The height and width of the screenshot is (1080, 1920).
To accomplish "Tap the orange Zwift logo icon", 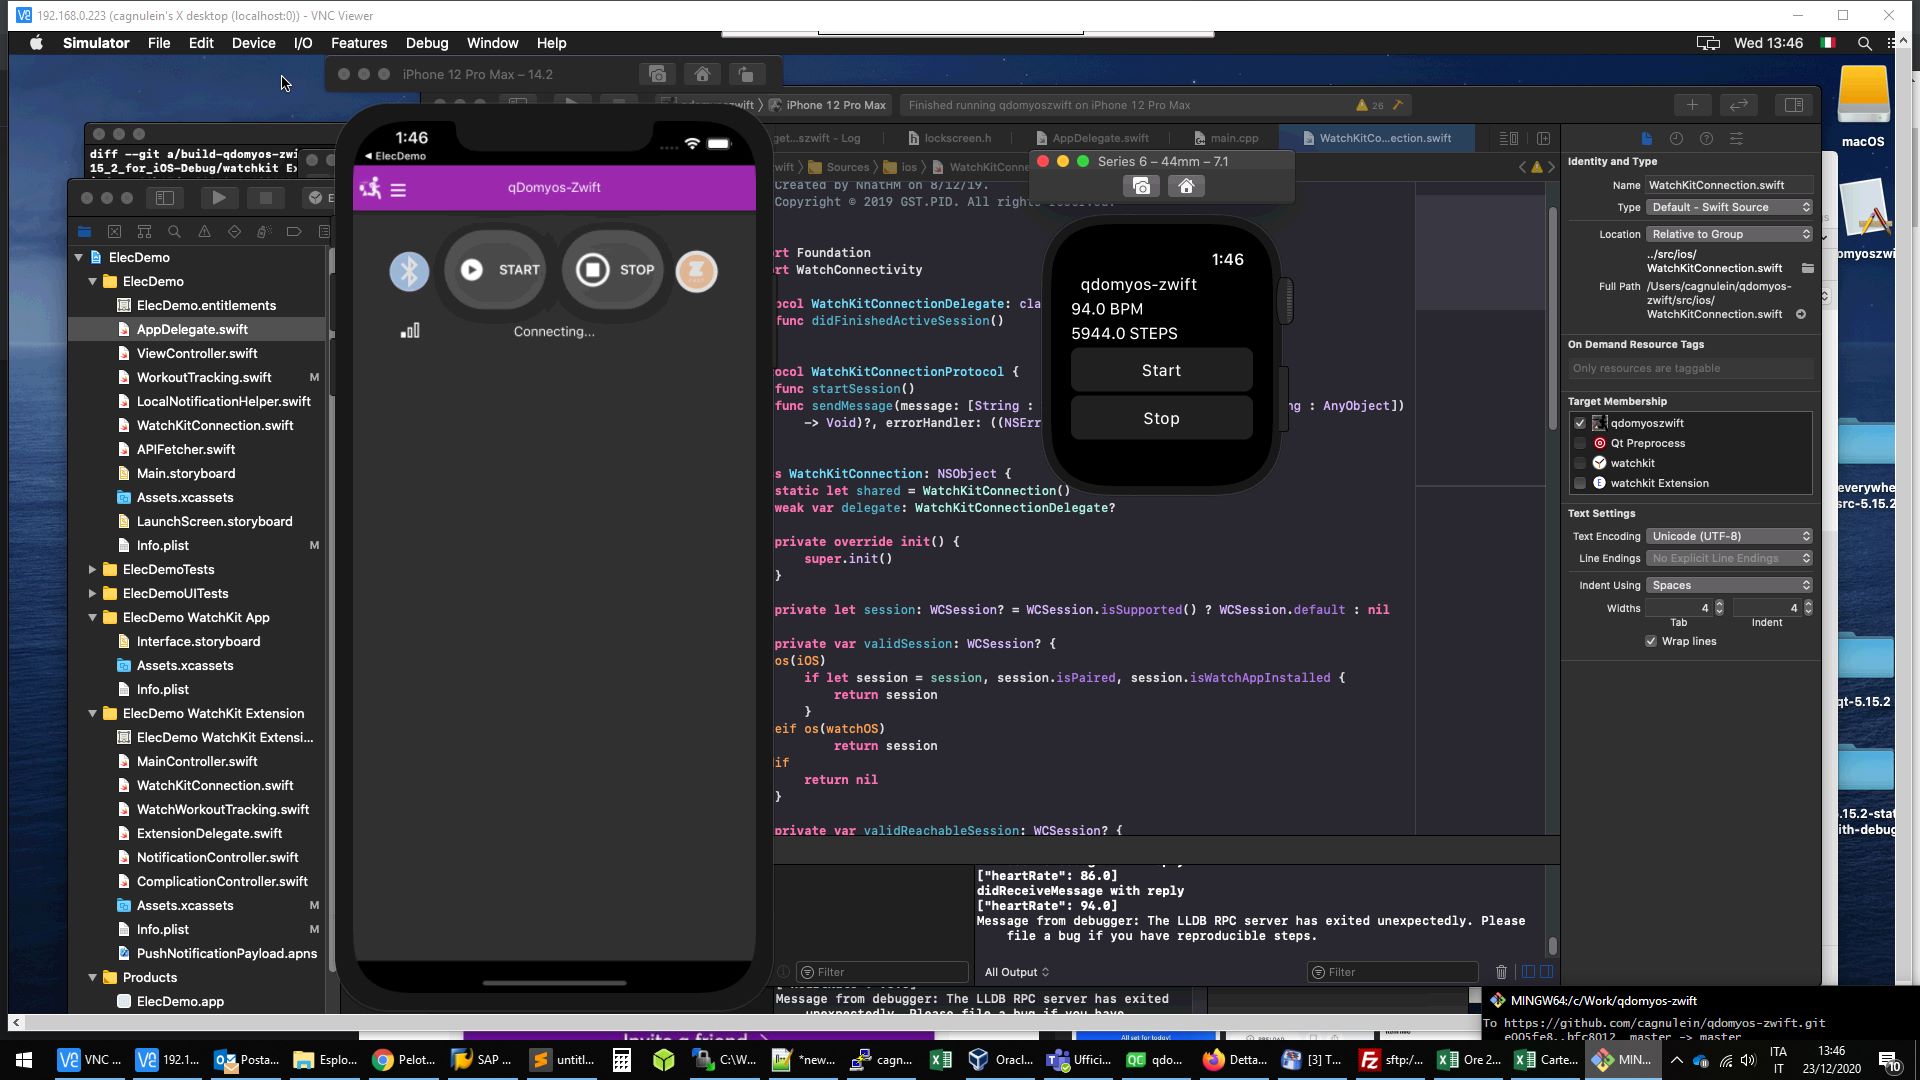I will click(x=697, y=271).
